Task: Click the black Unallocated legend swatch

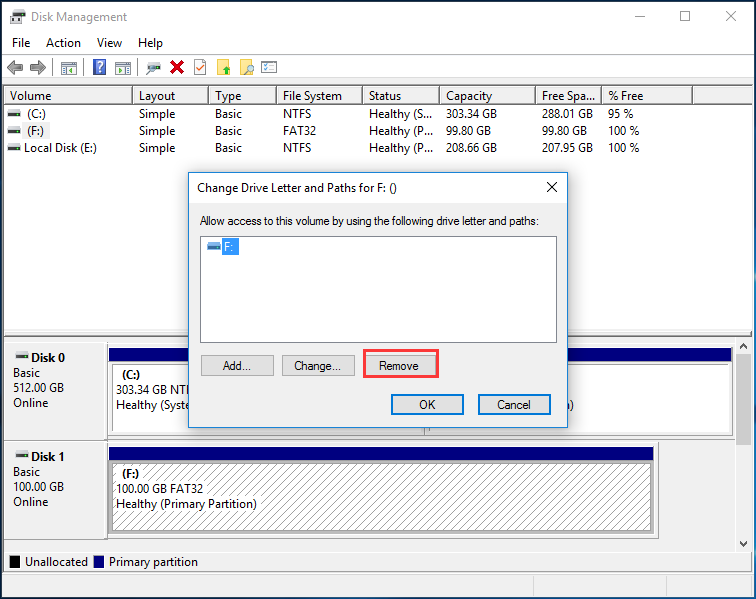Action: [15, 562]
